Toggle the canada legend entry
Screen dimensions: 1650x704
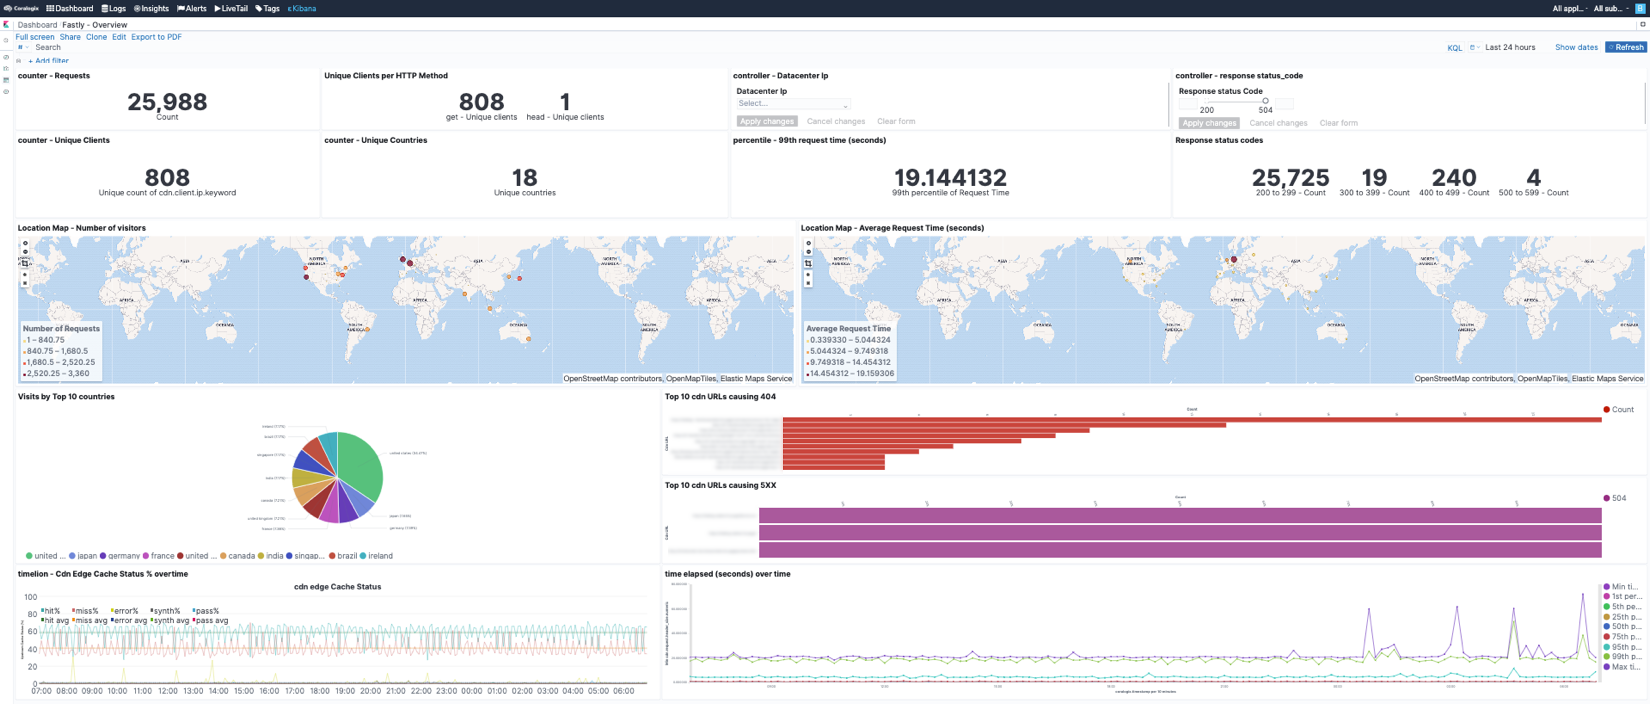pos(237,556)
